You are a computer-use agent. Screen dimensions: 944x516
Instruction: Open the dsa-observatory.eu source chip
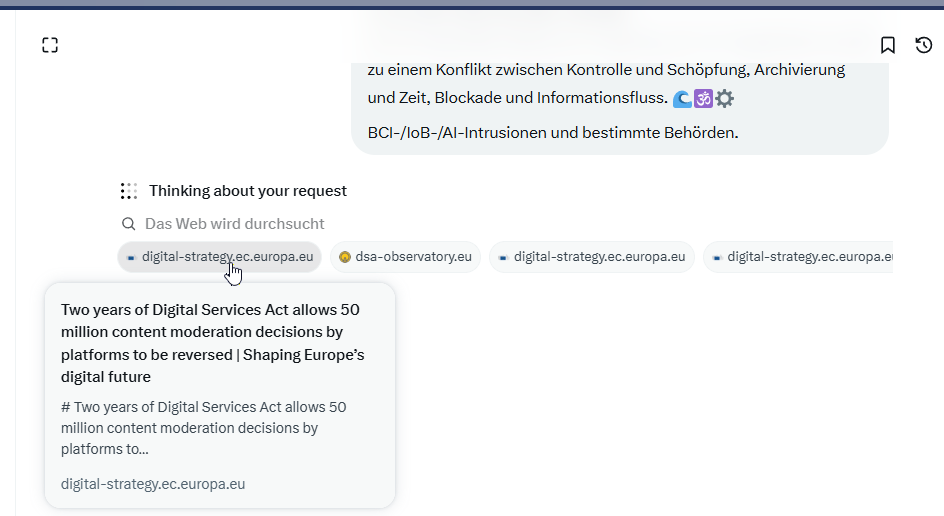(x=405, y=257)
